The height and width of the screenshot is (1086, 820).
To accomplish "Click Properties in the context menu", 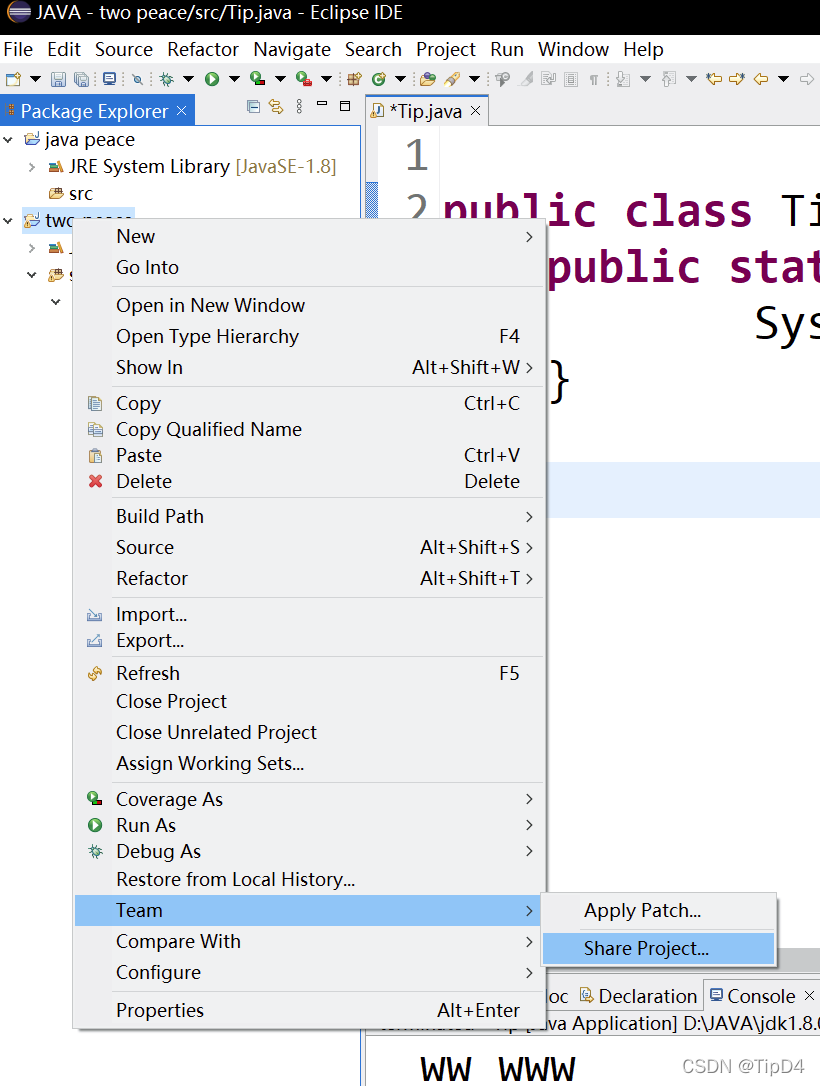I will (308, 1011).
